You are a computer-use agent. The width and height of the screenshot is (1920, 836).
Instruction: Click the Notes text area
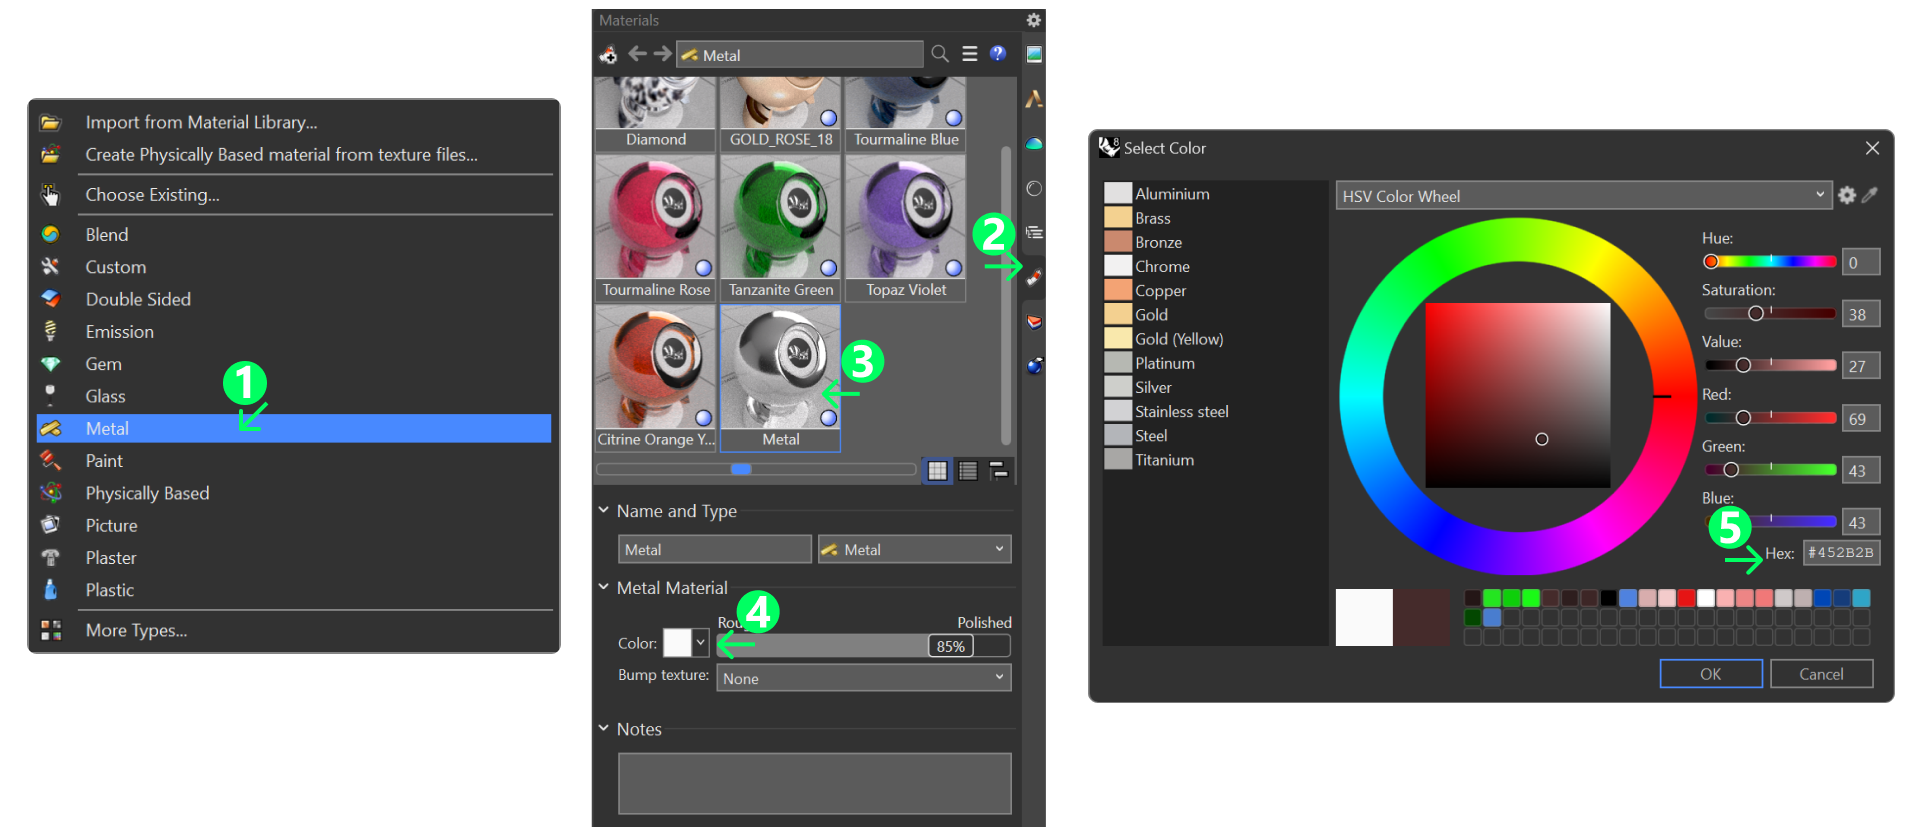[x=814, y=783]
